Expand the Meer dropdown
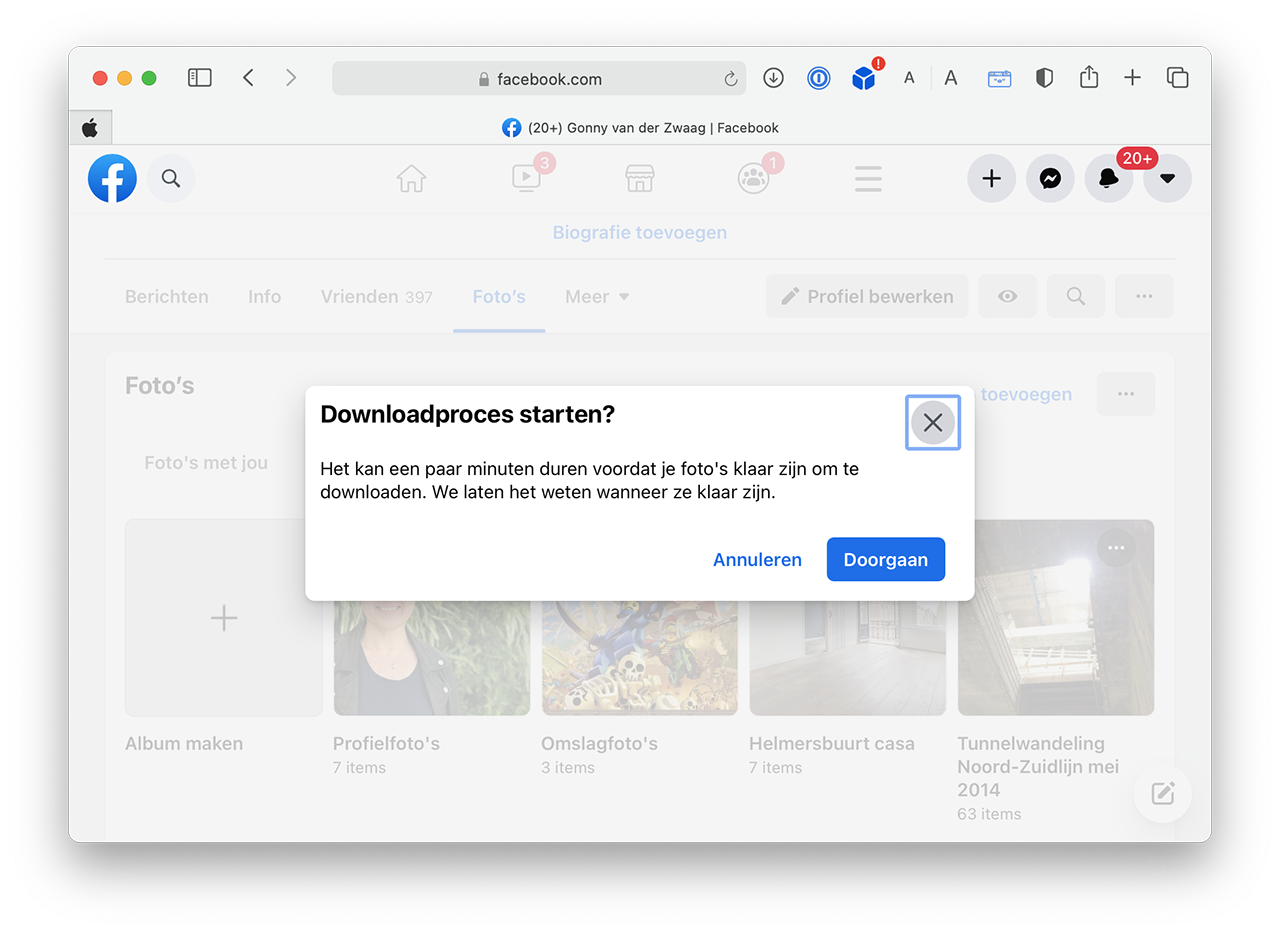 [x=597, y=297]
